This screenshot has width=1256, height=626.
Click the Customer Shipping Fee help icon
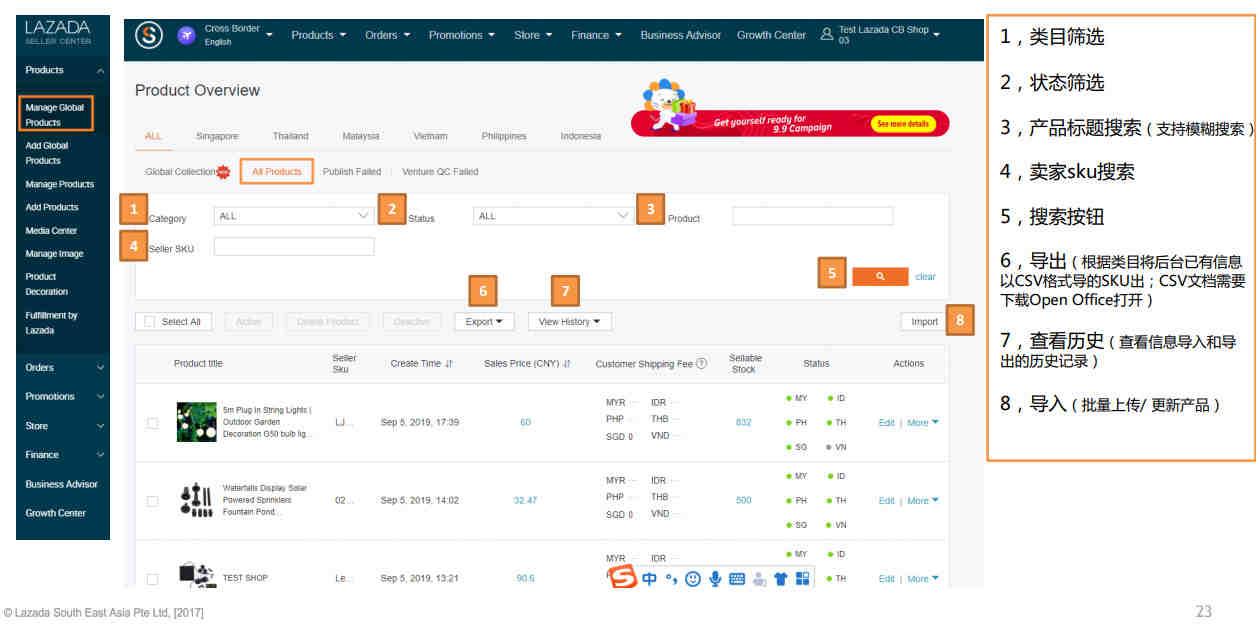coord(701,364)
